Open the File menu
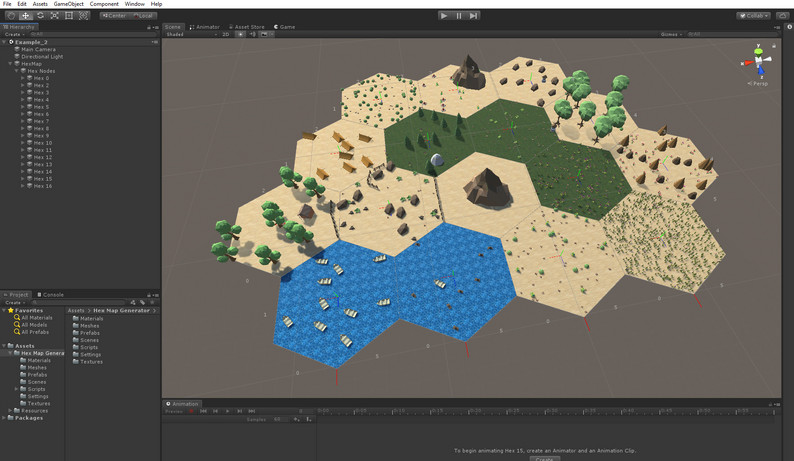This screenshot has height=461, width=794. tap(7, 4)
